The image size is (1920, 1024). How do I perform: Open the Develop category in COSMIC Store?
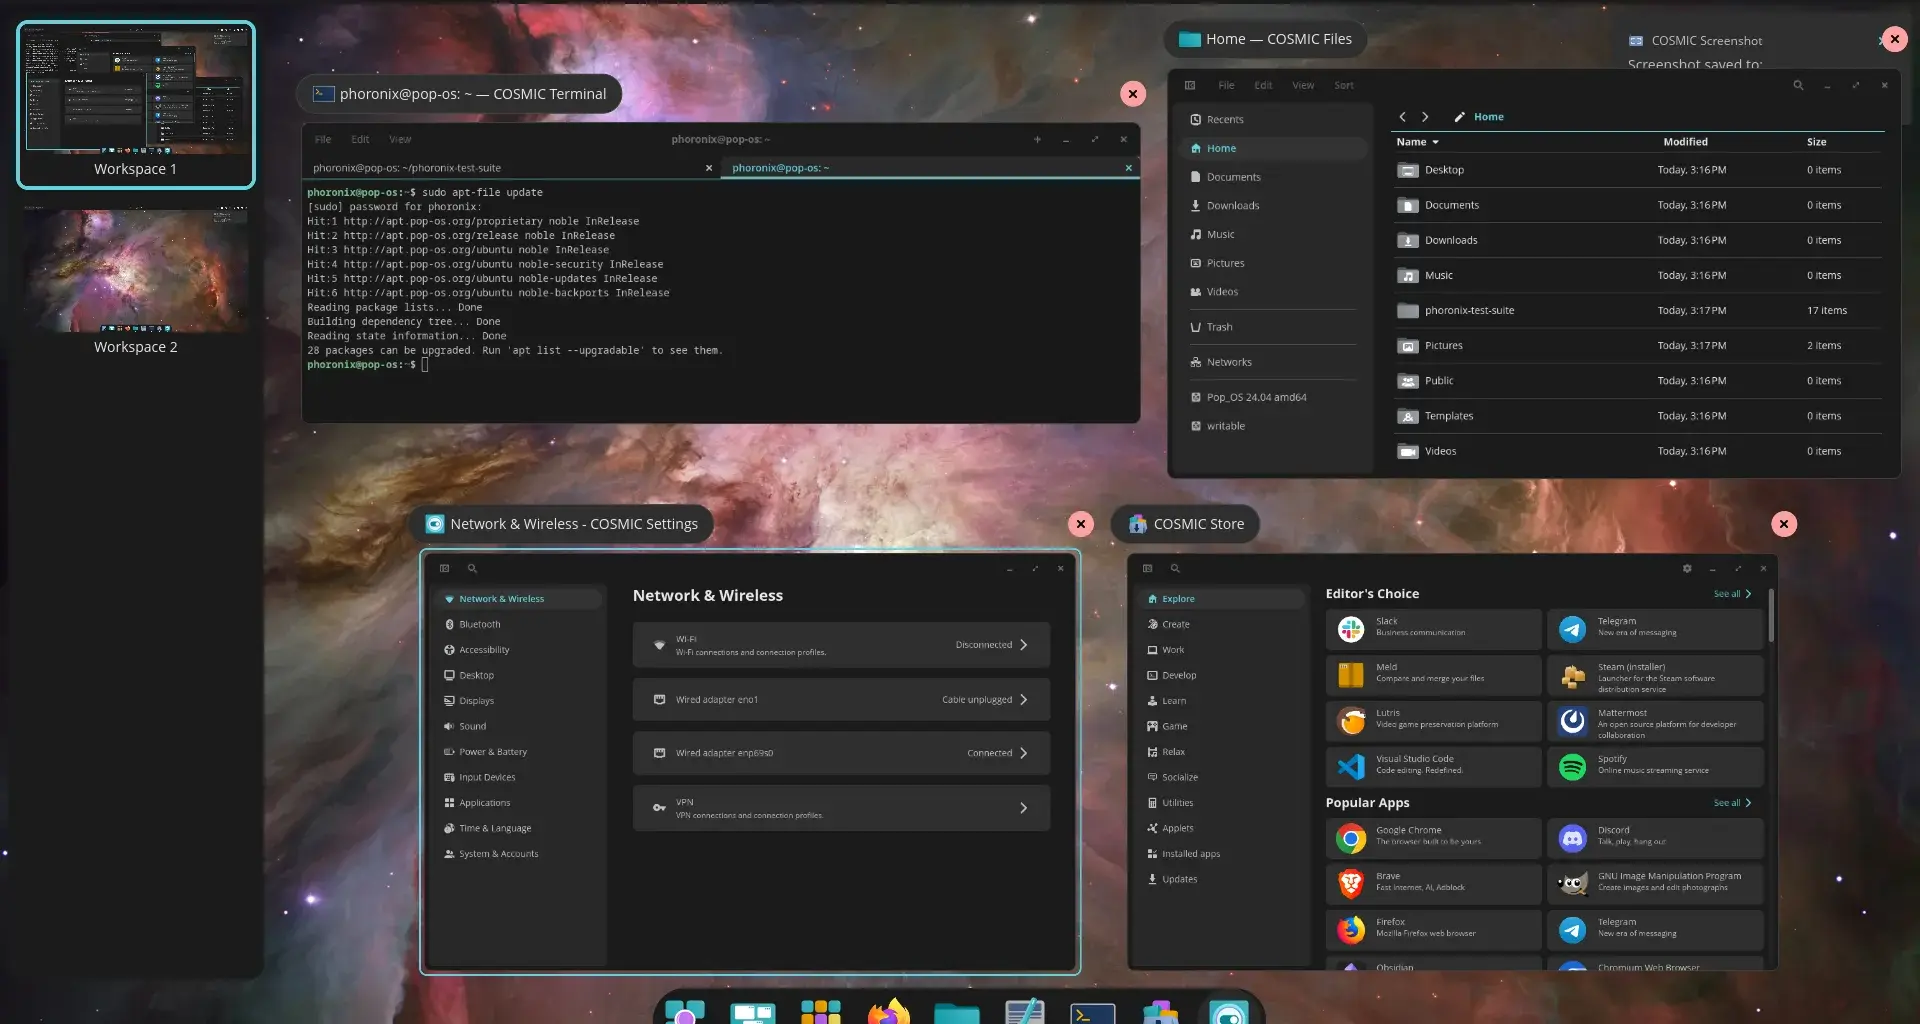(x=1180, y=675)
